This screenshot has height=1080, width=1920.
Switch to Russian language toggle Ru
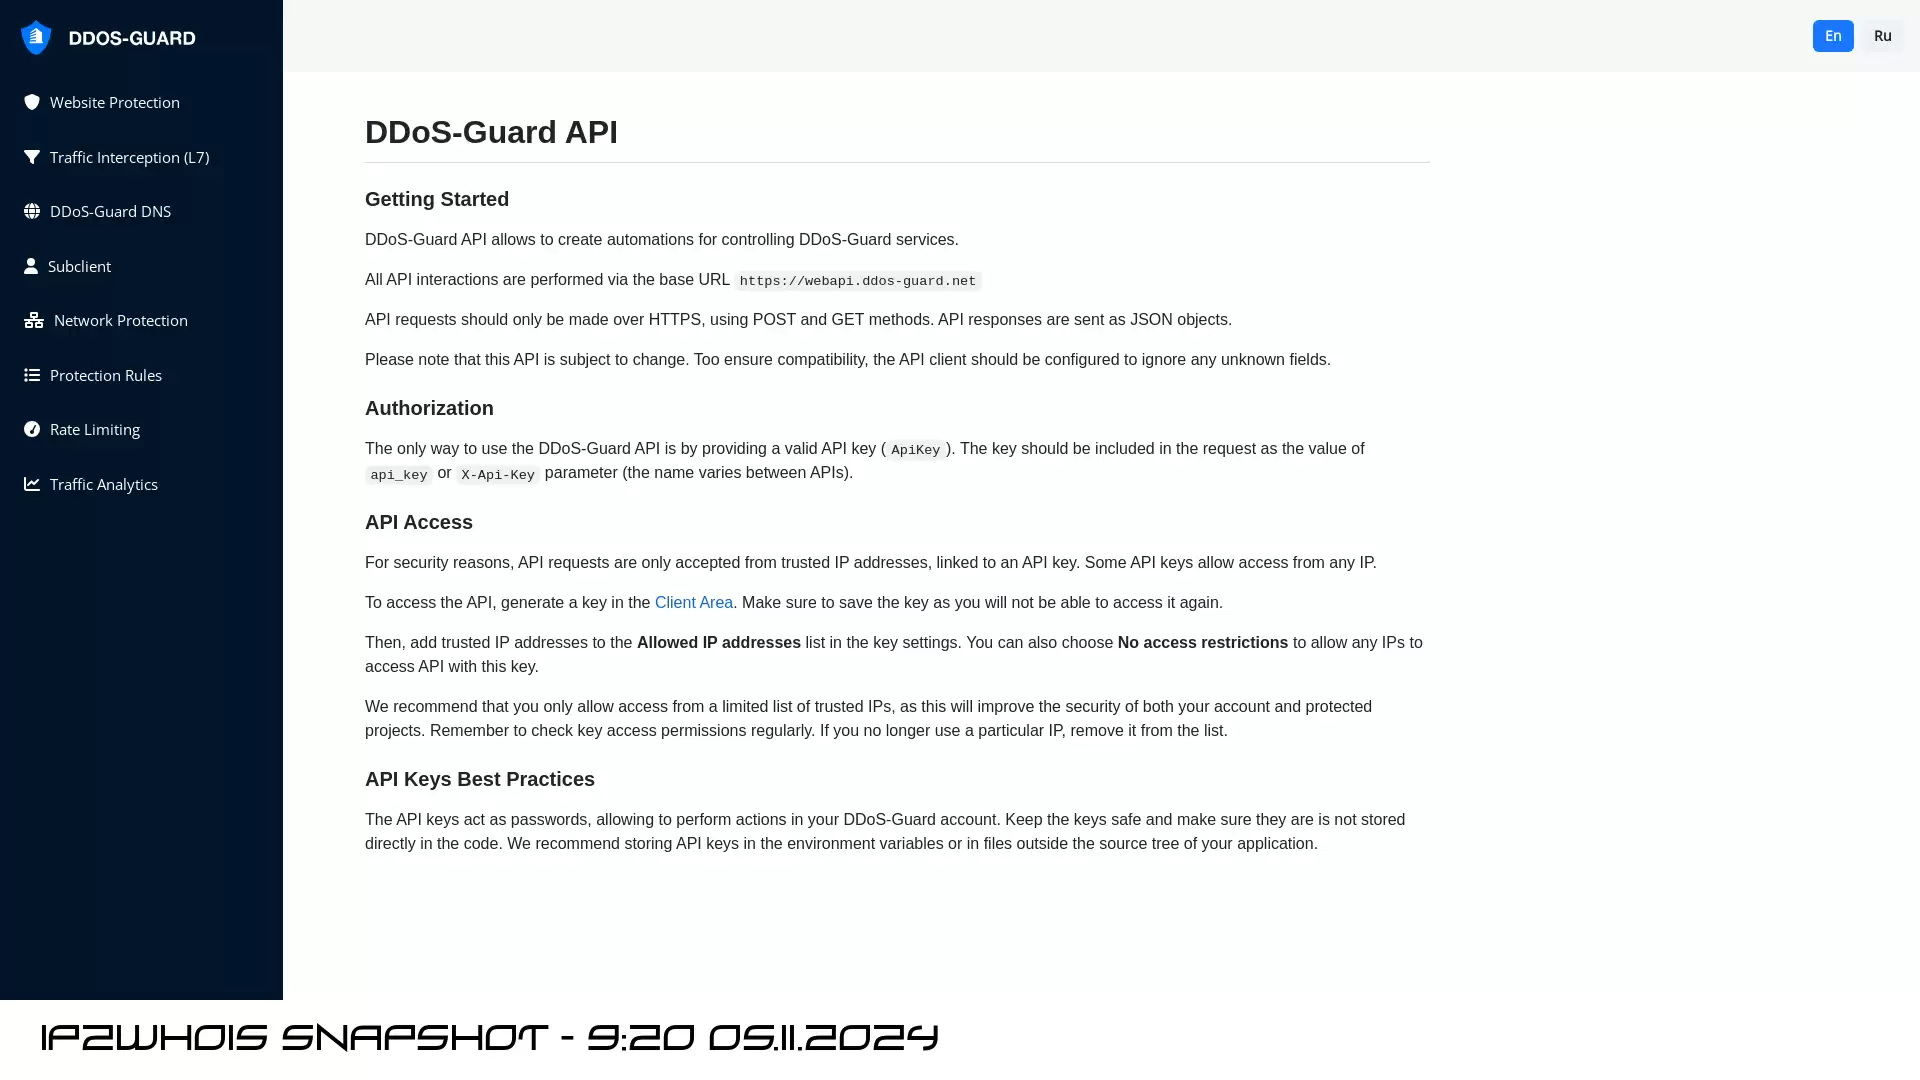(1883, 36)
